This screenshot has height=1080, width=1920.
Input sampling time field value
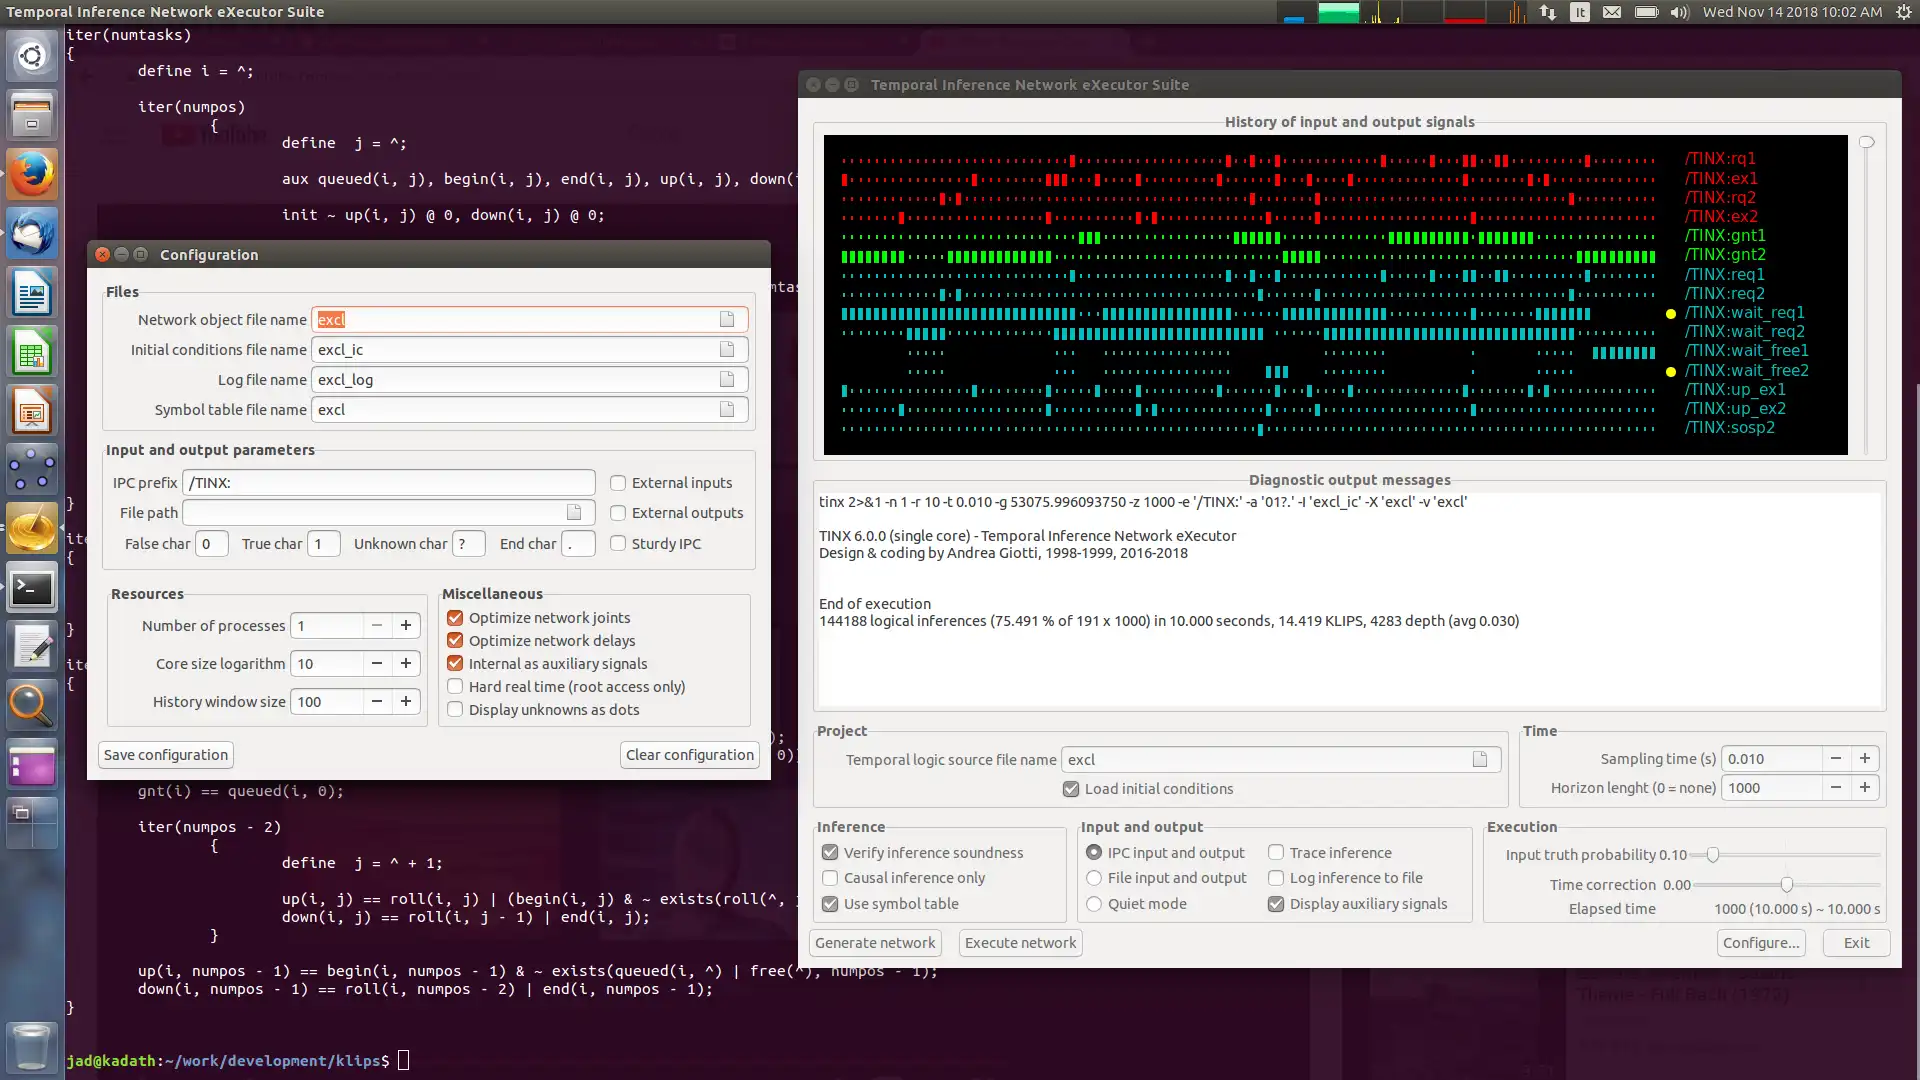(x=1771, y=758)
